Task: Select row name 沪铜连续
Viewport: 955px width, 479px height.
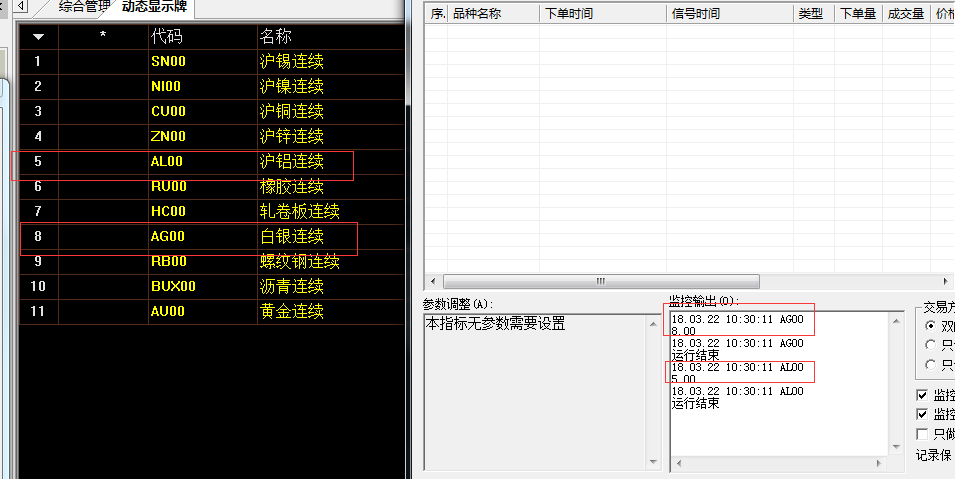Action: [x=291, y=112]
